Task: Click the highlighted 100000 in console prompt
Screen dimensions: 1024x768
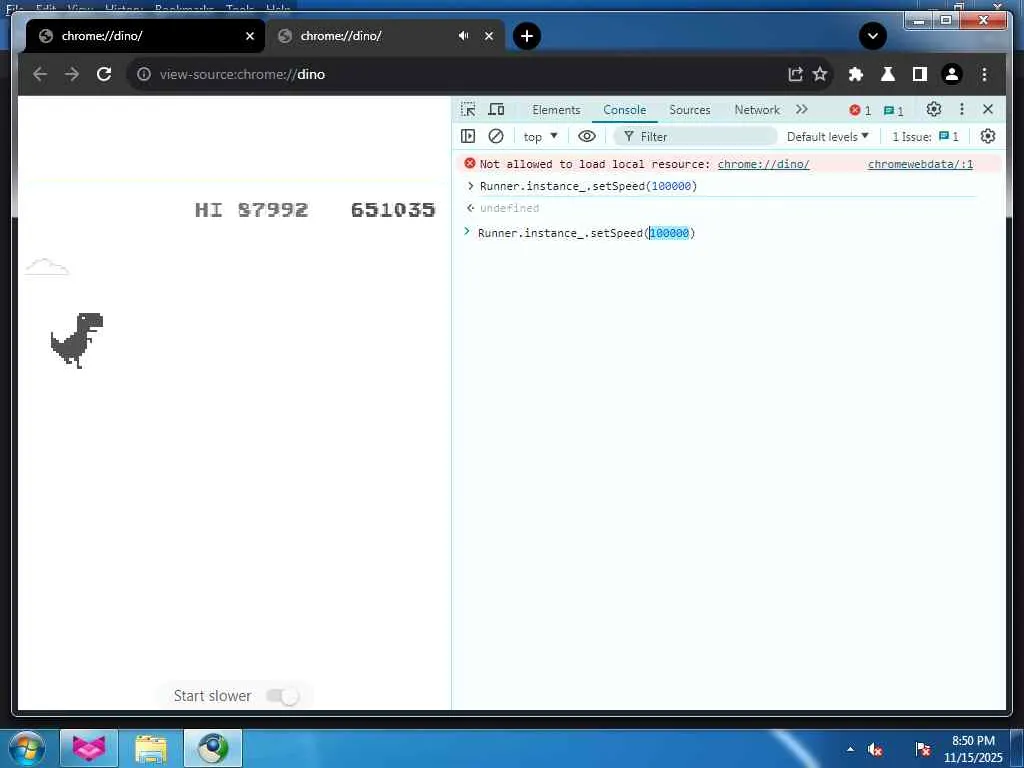Action: [x=669, y=233]
